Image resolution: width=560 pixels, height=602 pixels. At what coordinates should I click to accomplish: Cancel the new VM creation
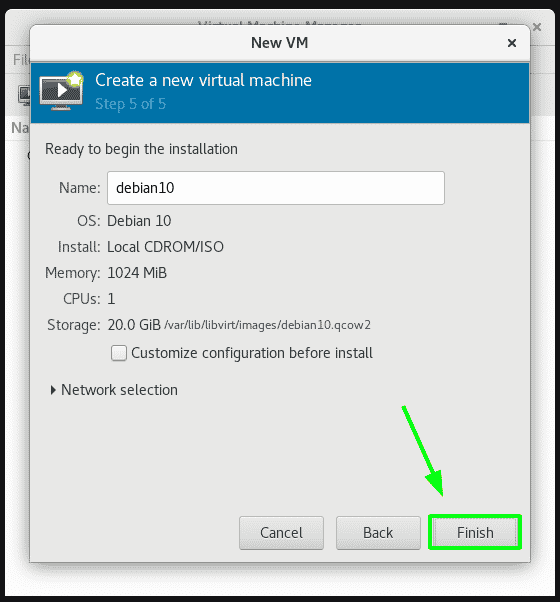click(281, 533)
